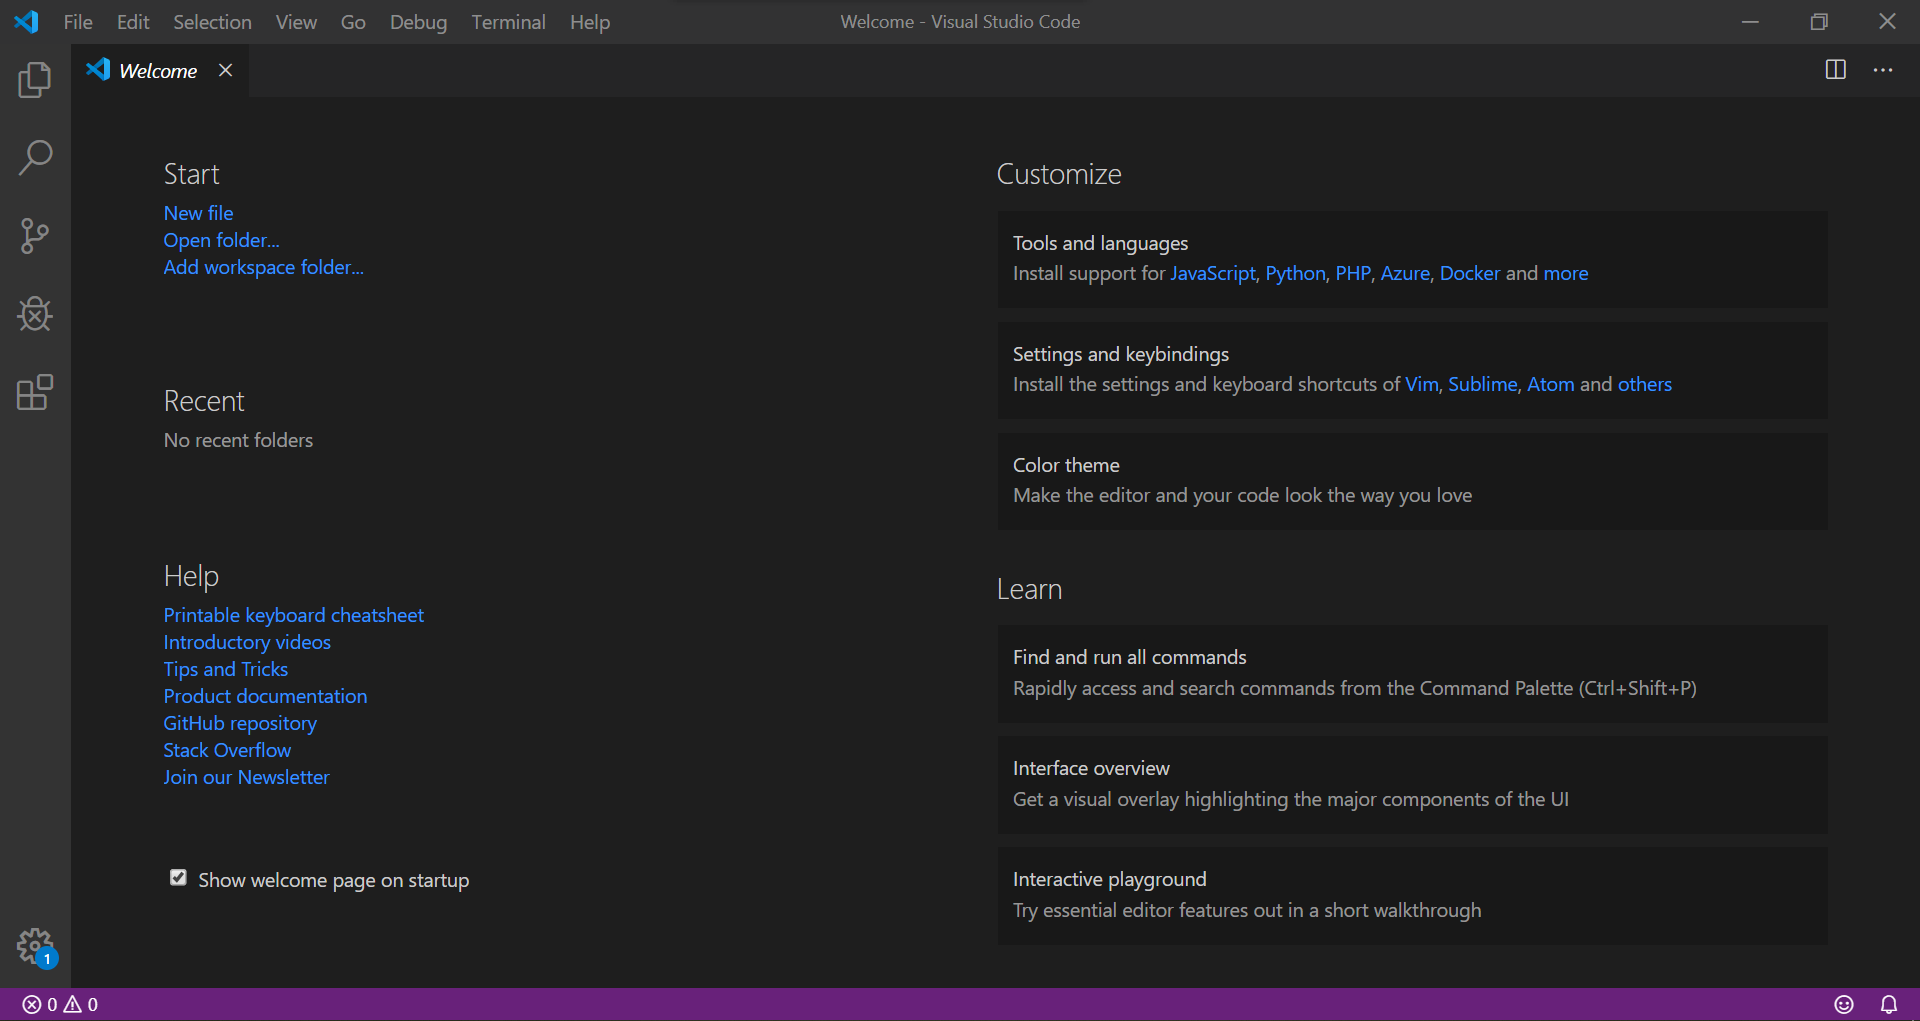This screenshot has height=1021, width=1920.
Task: Open the Split Editor icon
Action: (1837, 69)
